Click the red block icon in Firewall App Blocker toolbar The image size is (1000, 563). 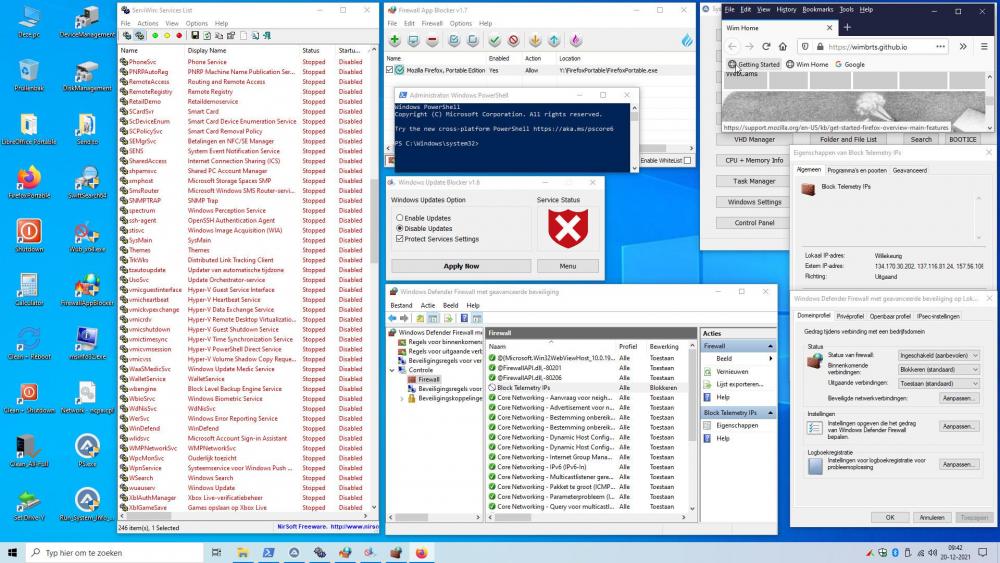tap(513, 41)
